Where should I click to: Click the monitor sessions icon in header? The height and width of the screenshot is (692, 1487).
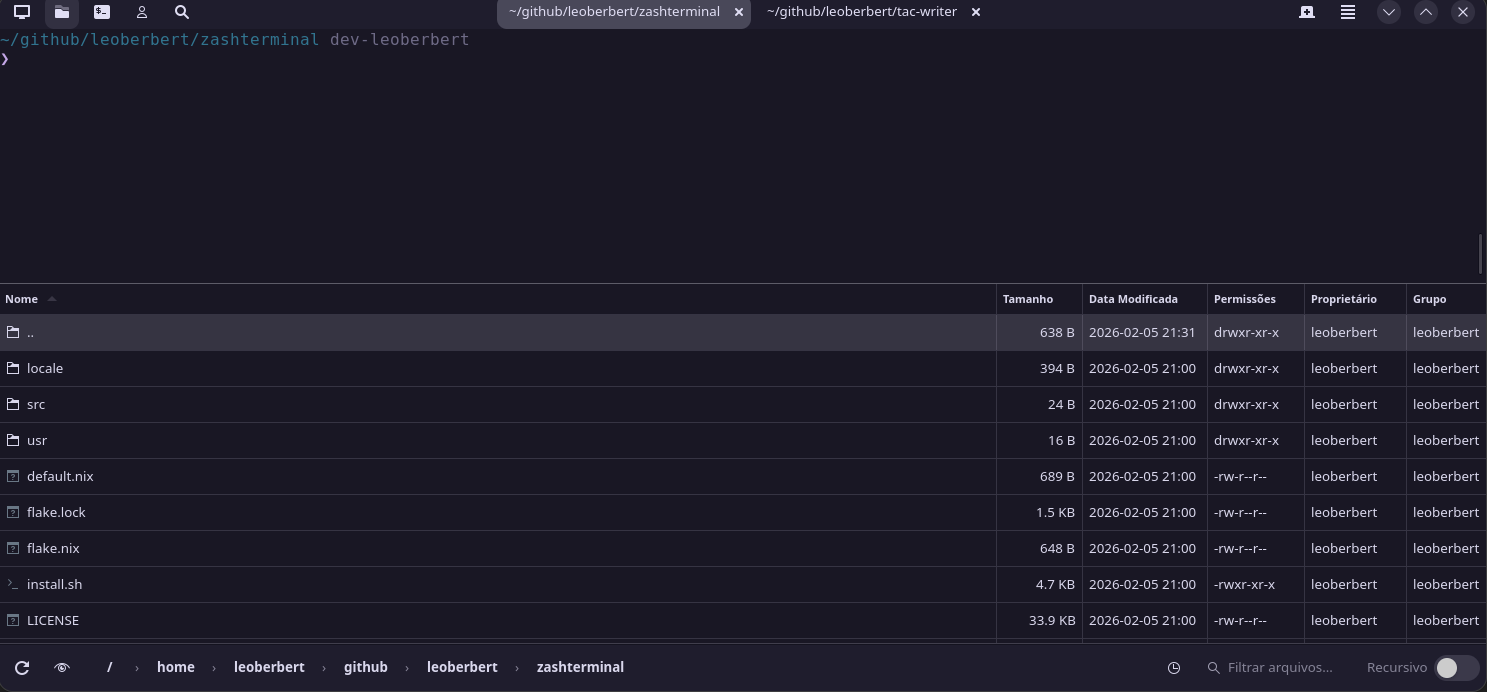tap(22, 12)
